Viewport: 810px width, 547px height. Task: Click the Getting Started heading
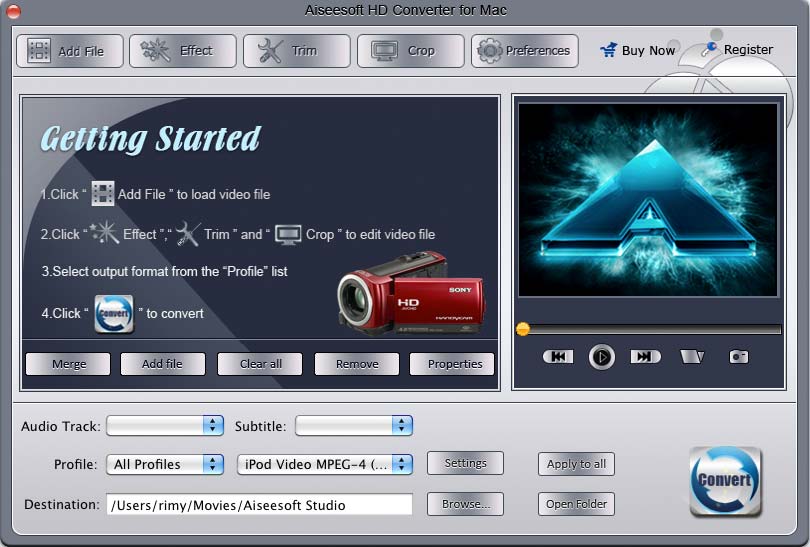pyautogui.click(x=151, y=139)
